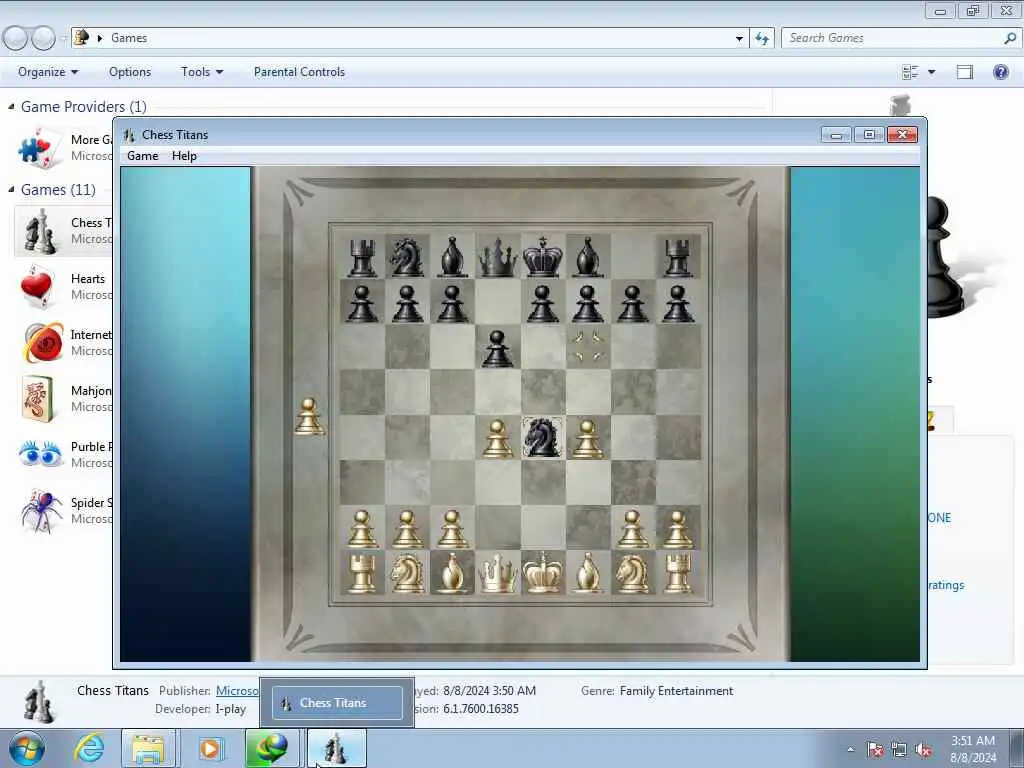Select the black rook in top-left corner

[362, 258]
